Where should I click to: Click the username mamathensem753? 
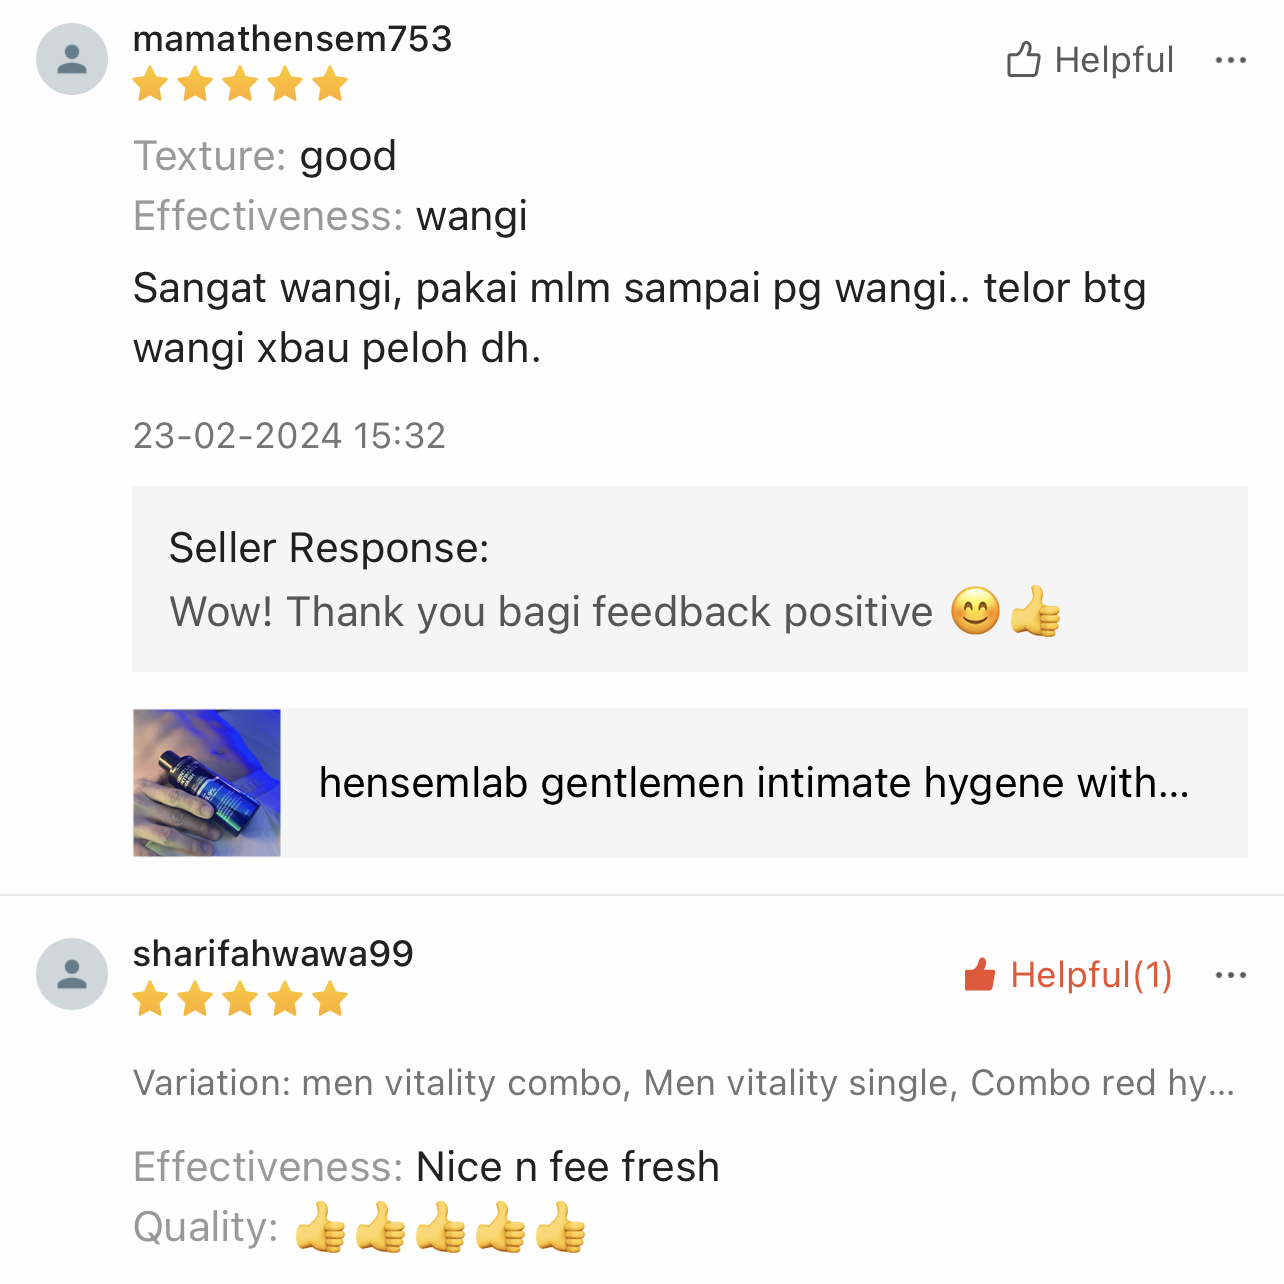pos(292,39)
